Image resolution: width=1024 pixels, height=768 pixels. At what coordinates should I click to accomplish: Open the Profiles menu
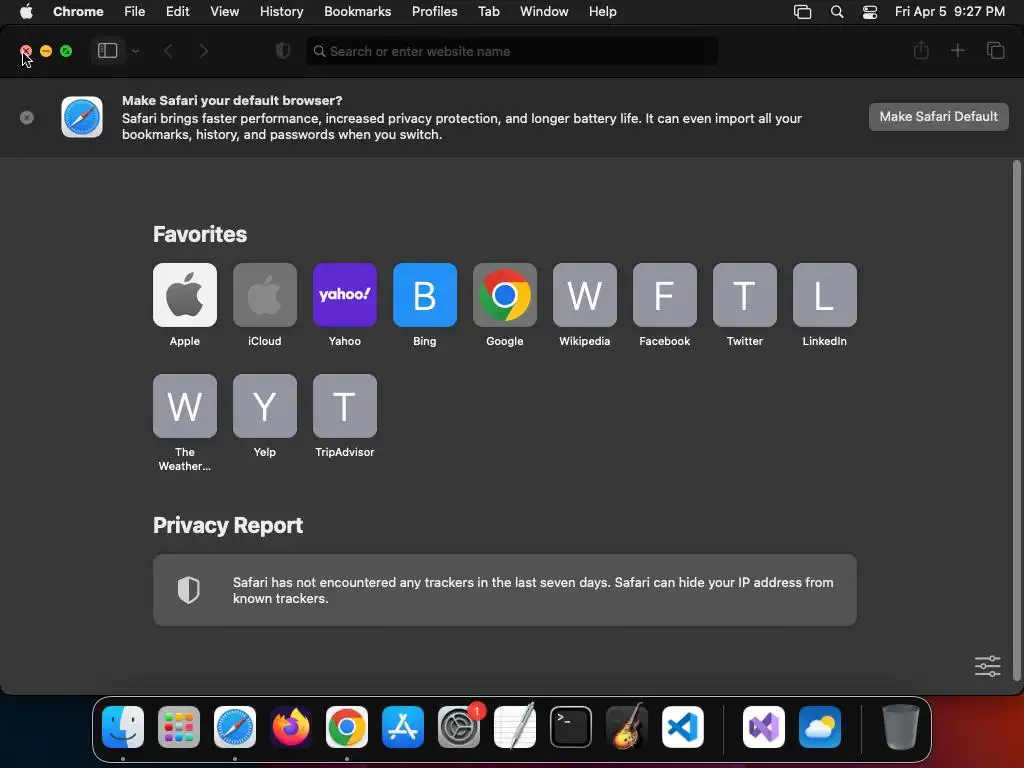coord(434,11)
